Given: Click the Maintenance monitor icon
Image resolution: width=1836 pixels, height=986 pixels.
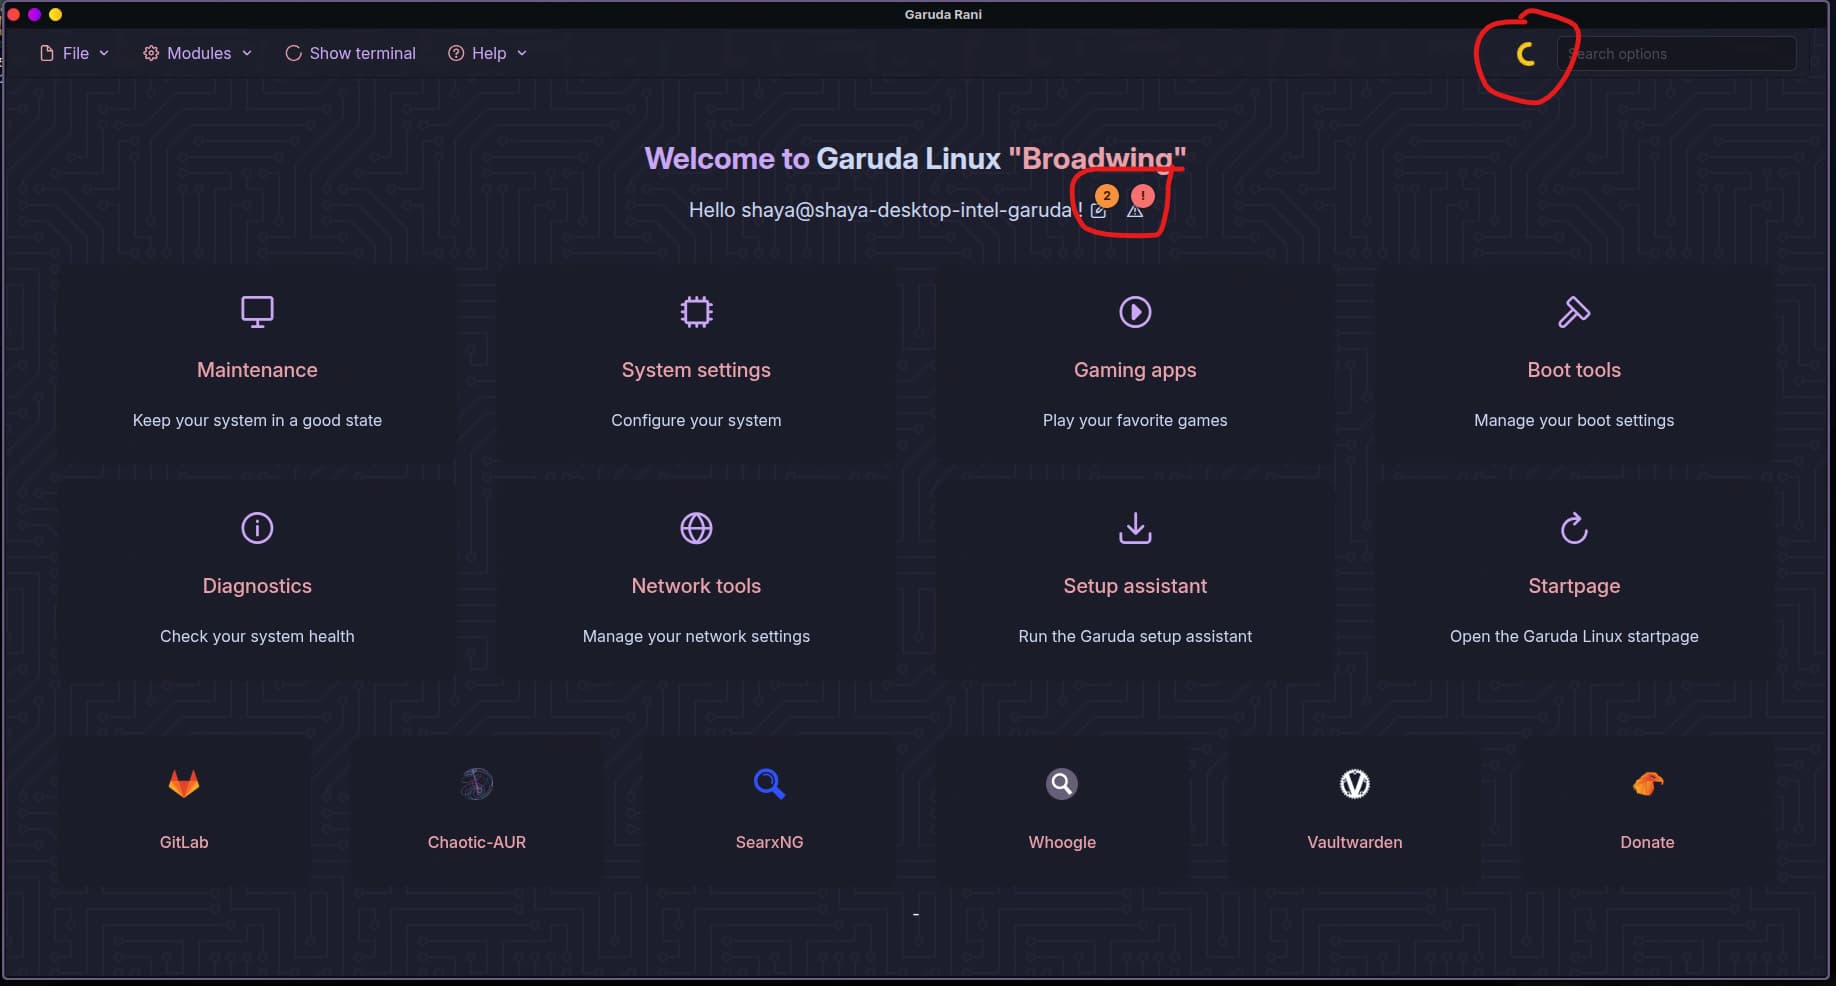Looking at the screenshot, I should (x=257, y=312).
